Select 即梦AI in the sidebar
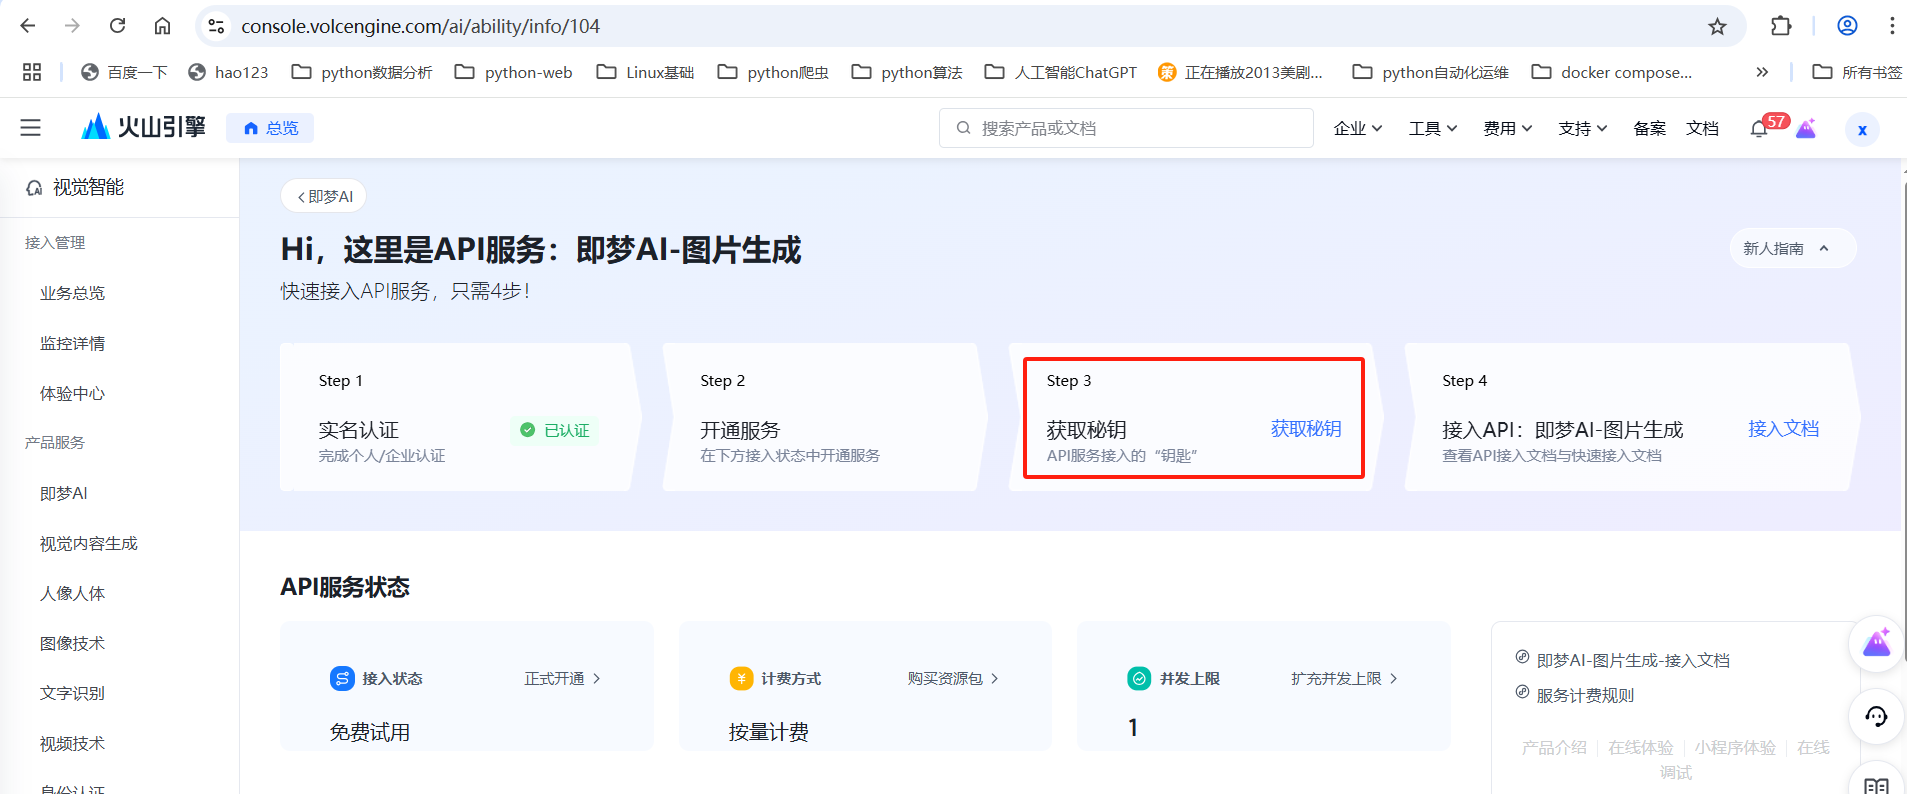 tap(64, 493)
